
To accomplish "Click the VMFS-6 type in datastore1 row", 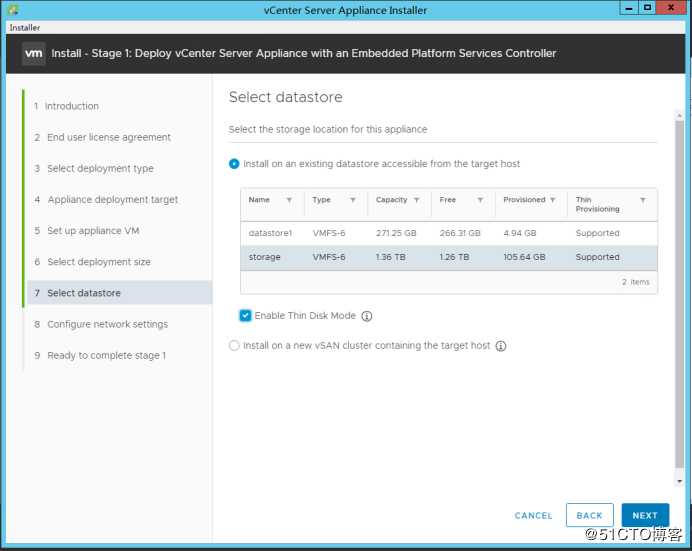I will 329,233.
